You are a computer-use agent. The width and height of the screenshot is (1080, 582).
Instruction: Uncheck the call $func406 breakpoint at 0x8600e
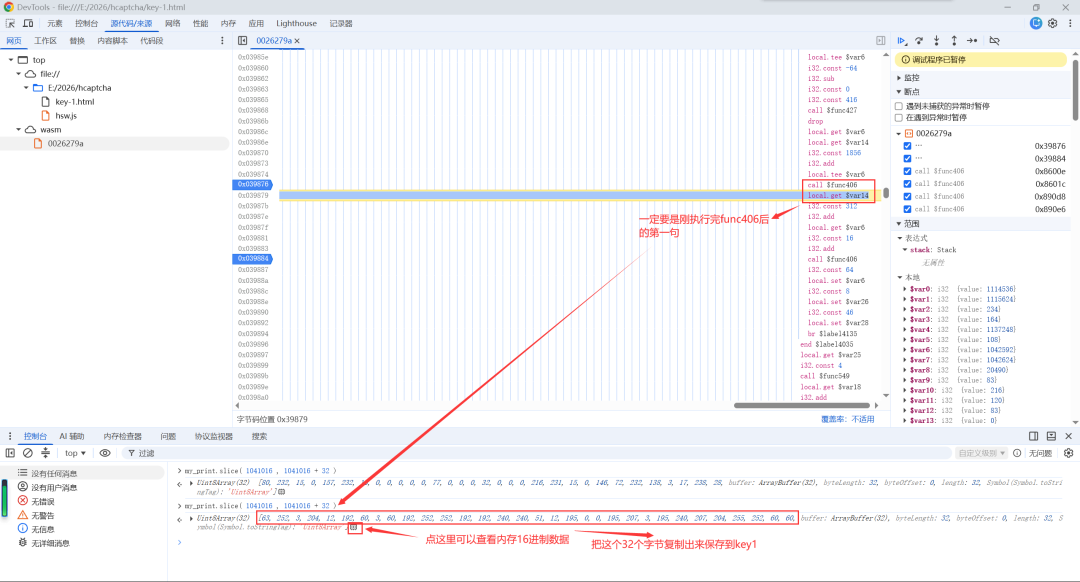tap(907, 171)
